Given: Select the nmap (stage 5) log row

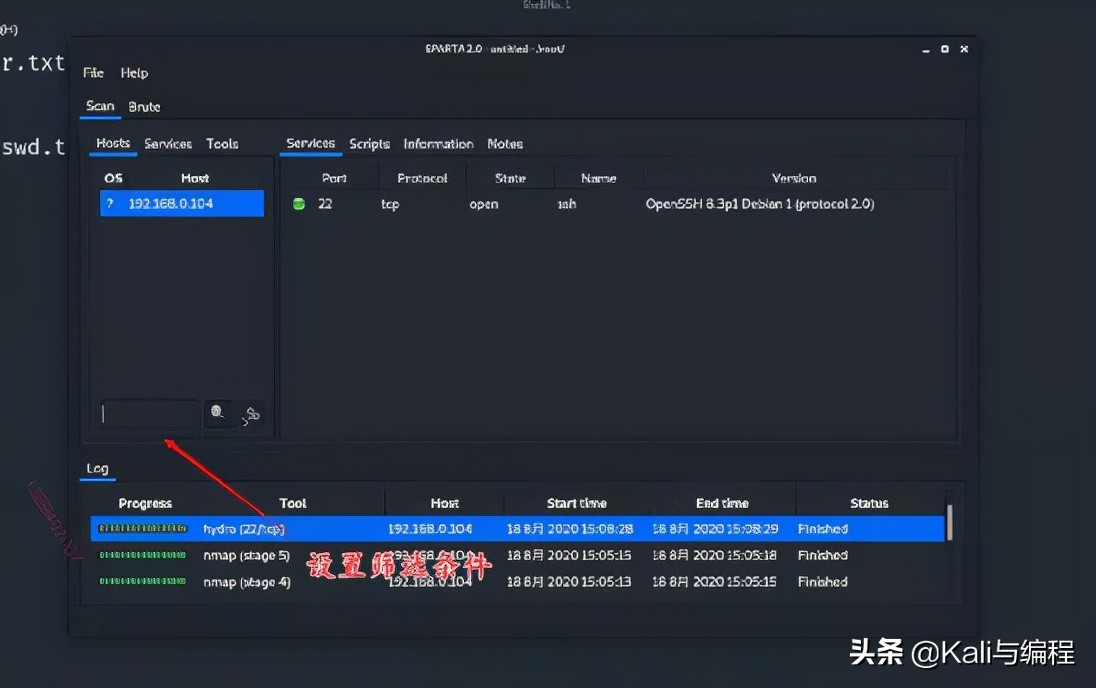Looking at the screenshot, I should 517,555.
